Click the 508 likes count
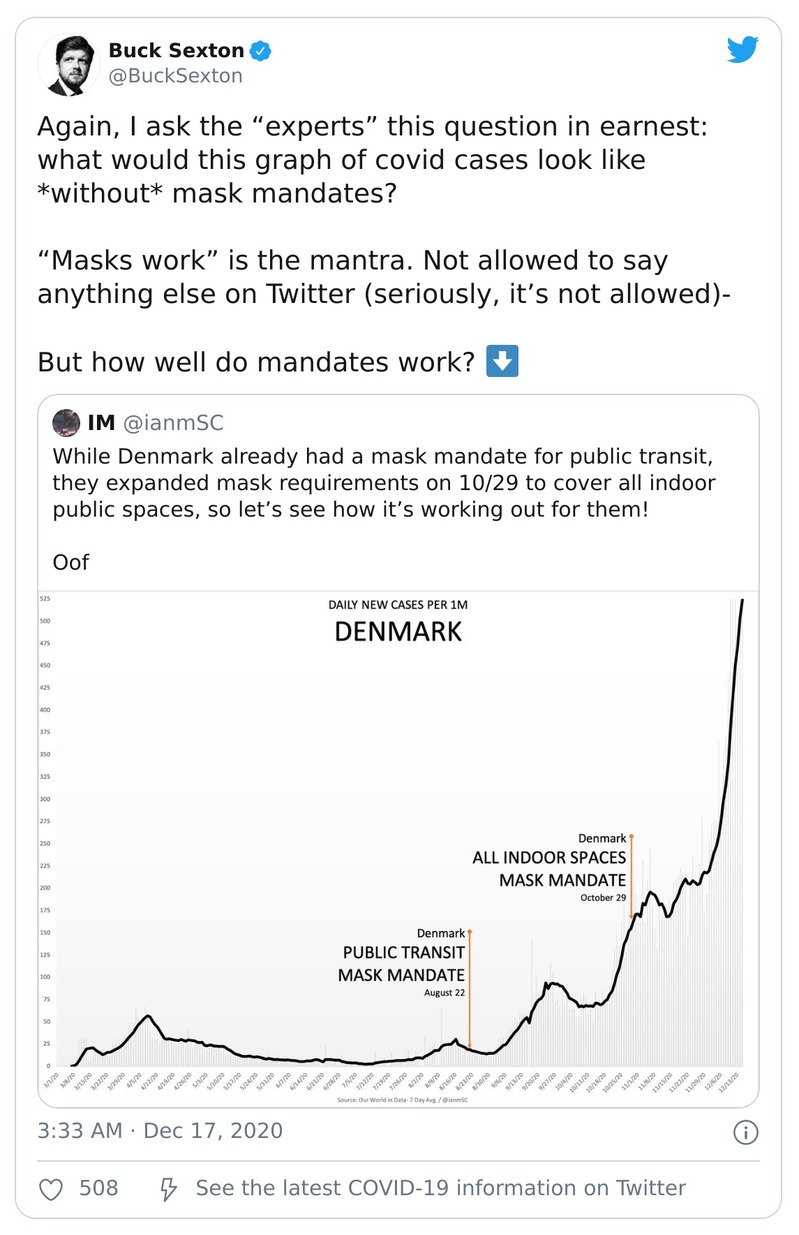The image size is (799, 1235). click(98, 1188)
